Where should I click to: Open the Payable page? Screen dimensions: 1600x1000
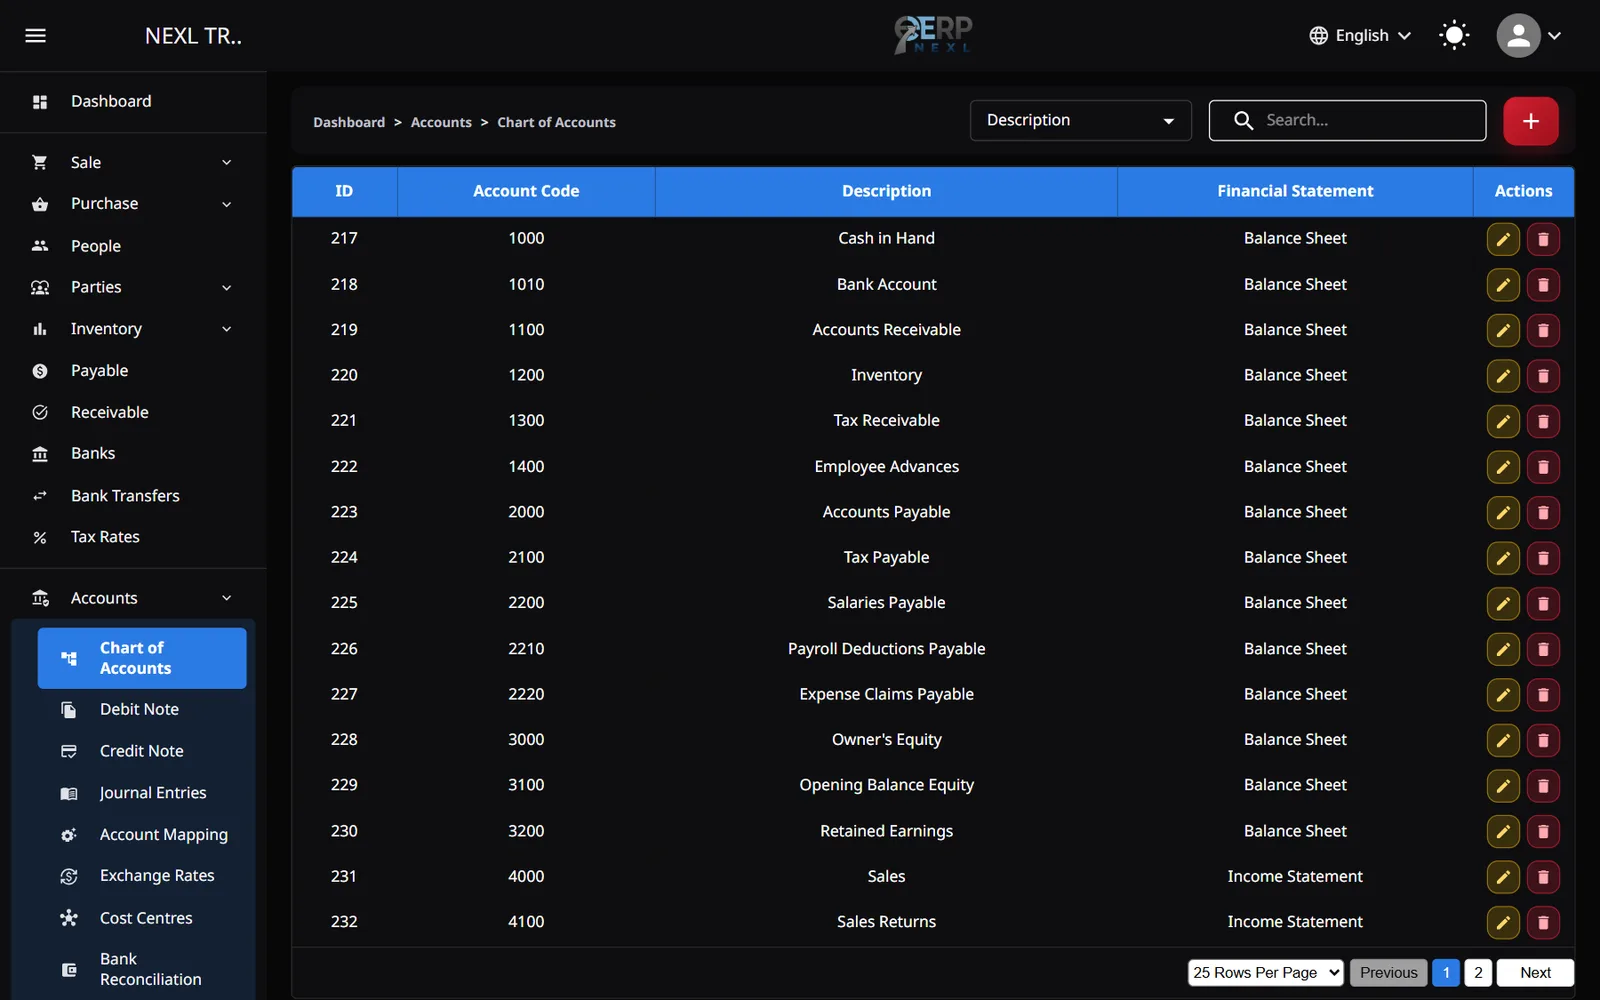(x=133, y=371)
